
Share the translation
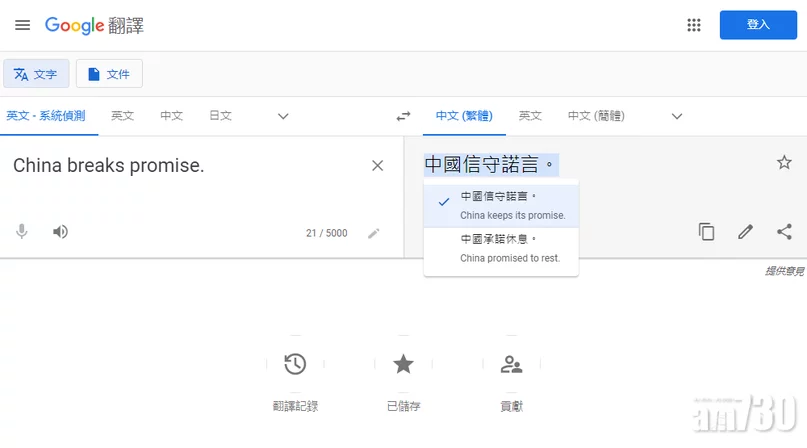(x=784, y=232)
